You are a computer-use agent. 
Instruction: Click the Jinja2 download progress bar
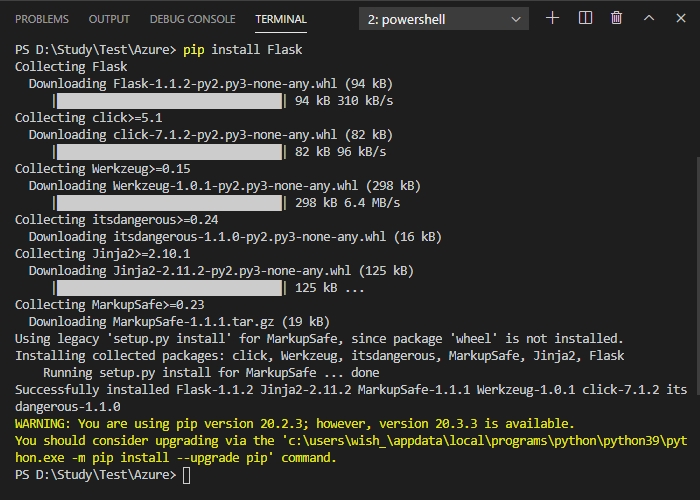click(170, 288)
